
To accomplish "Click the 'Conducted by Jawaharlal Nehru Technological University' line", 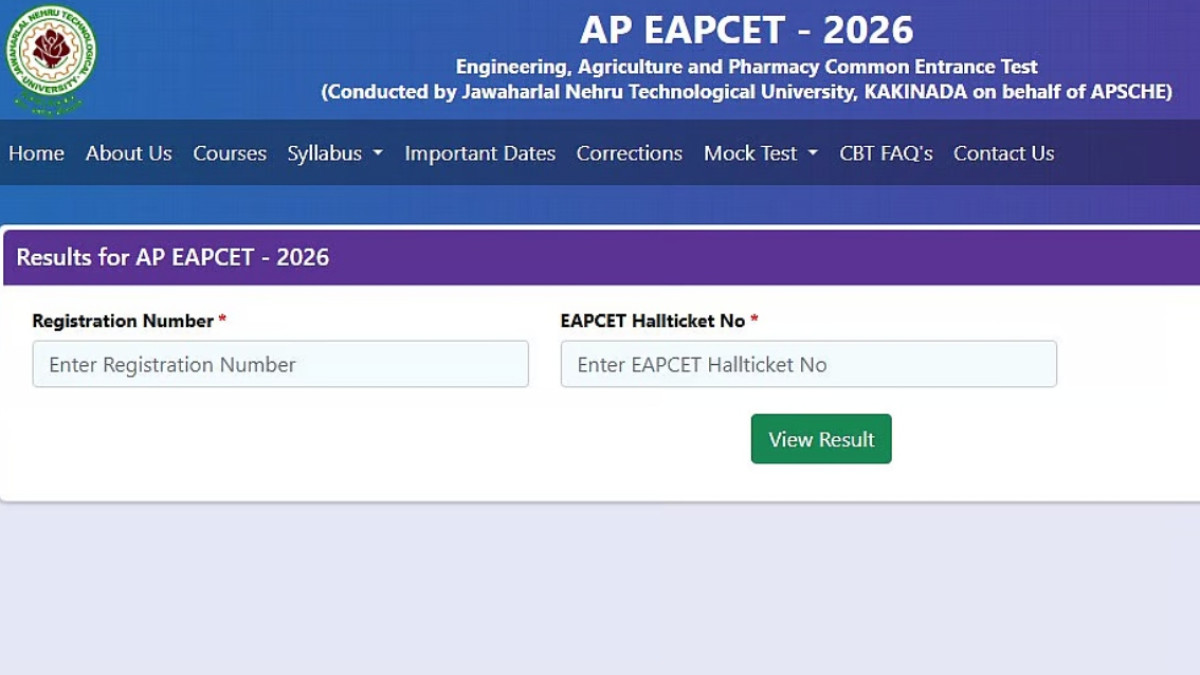I will (x=747, y=92).
